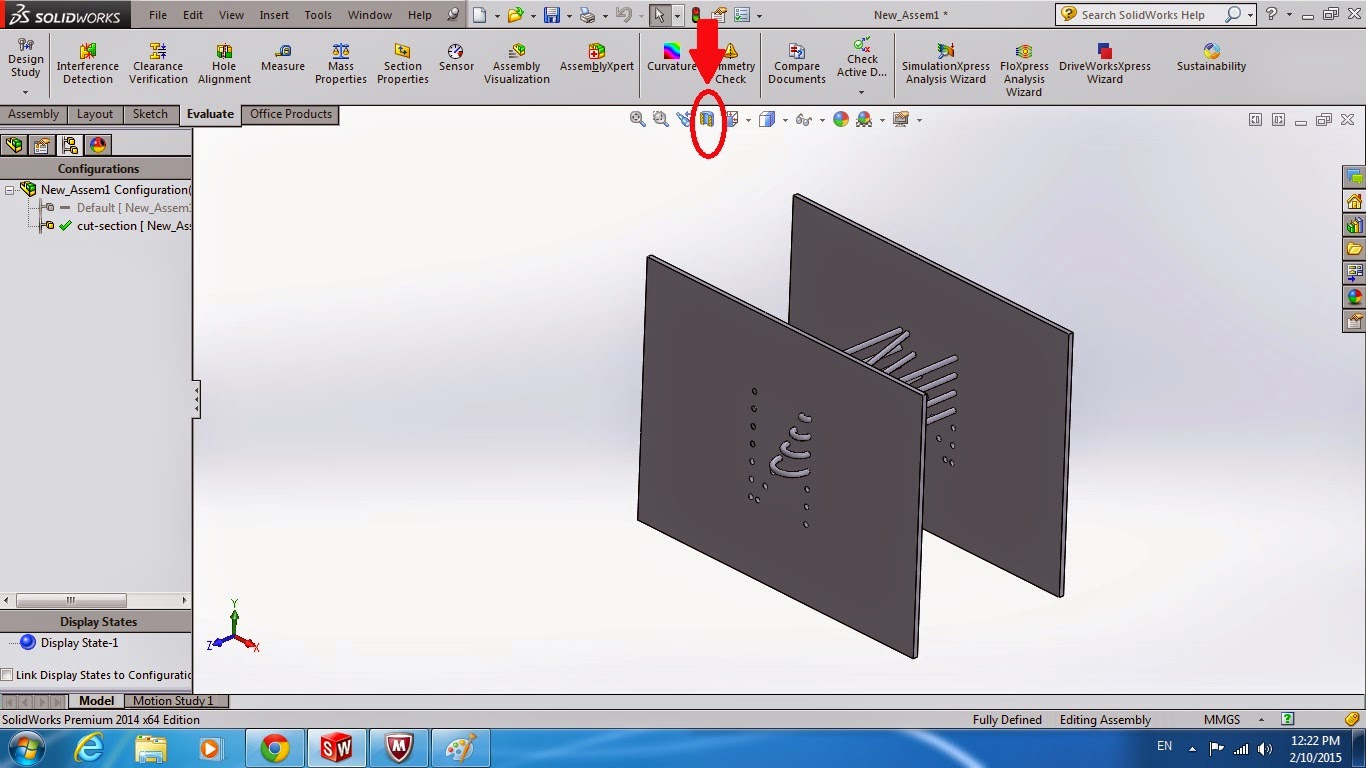
Task: Open the Save options dropdown arrow
Action: click(568, 16)
